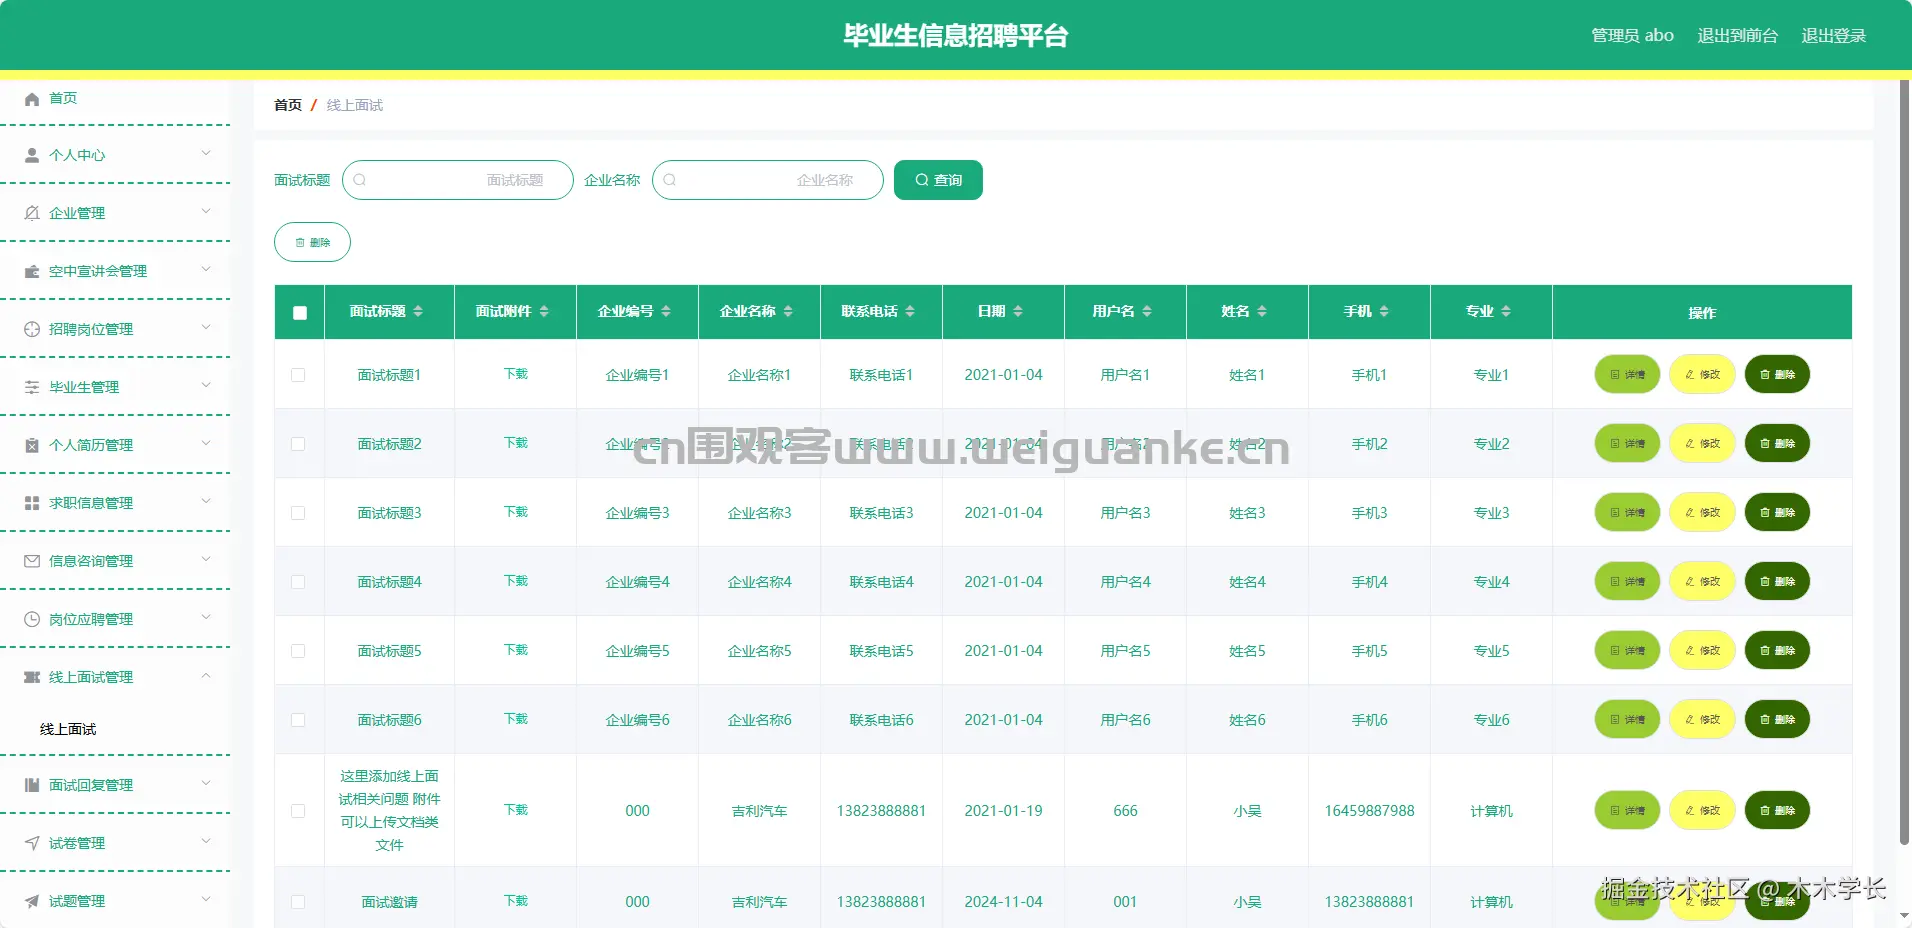Click 修改 for row 面试标题3
Screen dimensions: 1912x928
[1702, 513]
